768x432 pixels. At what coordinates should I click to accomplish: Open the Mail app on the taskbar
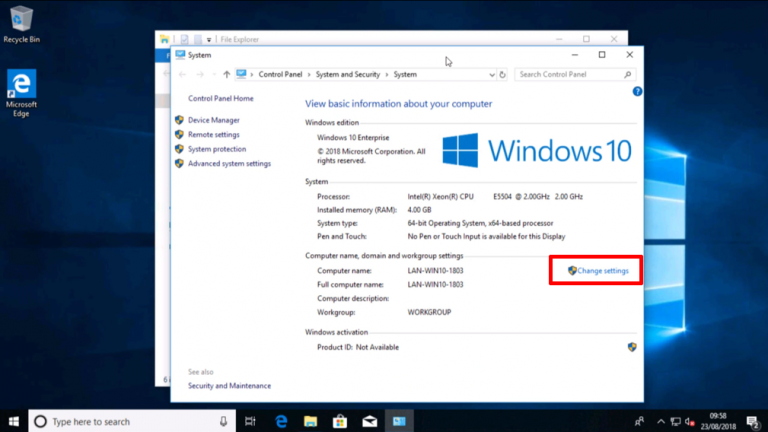(x=370, y=421)
